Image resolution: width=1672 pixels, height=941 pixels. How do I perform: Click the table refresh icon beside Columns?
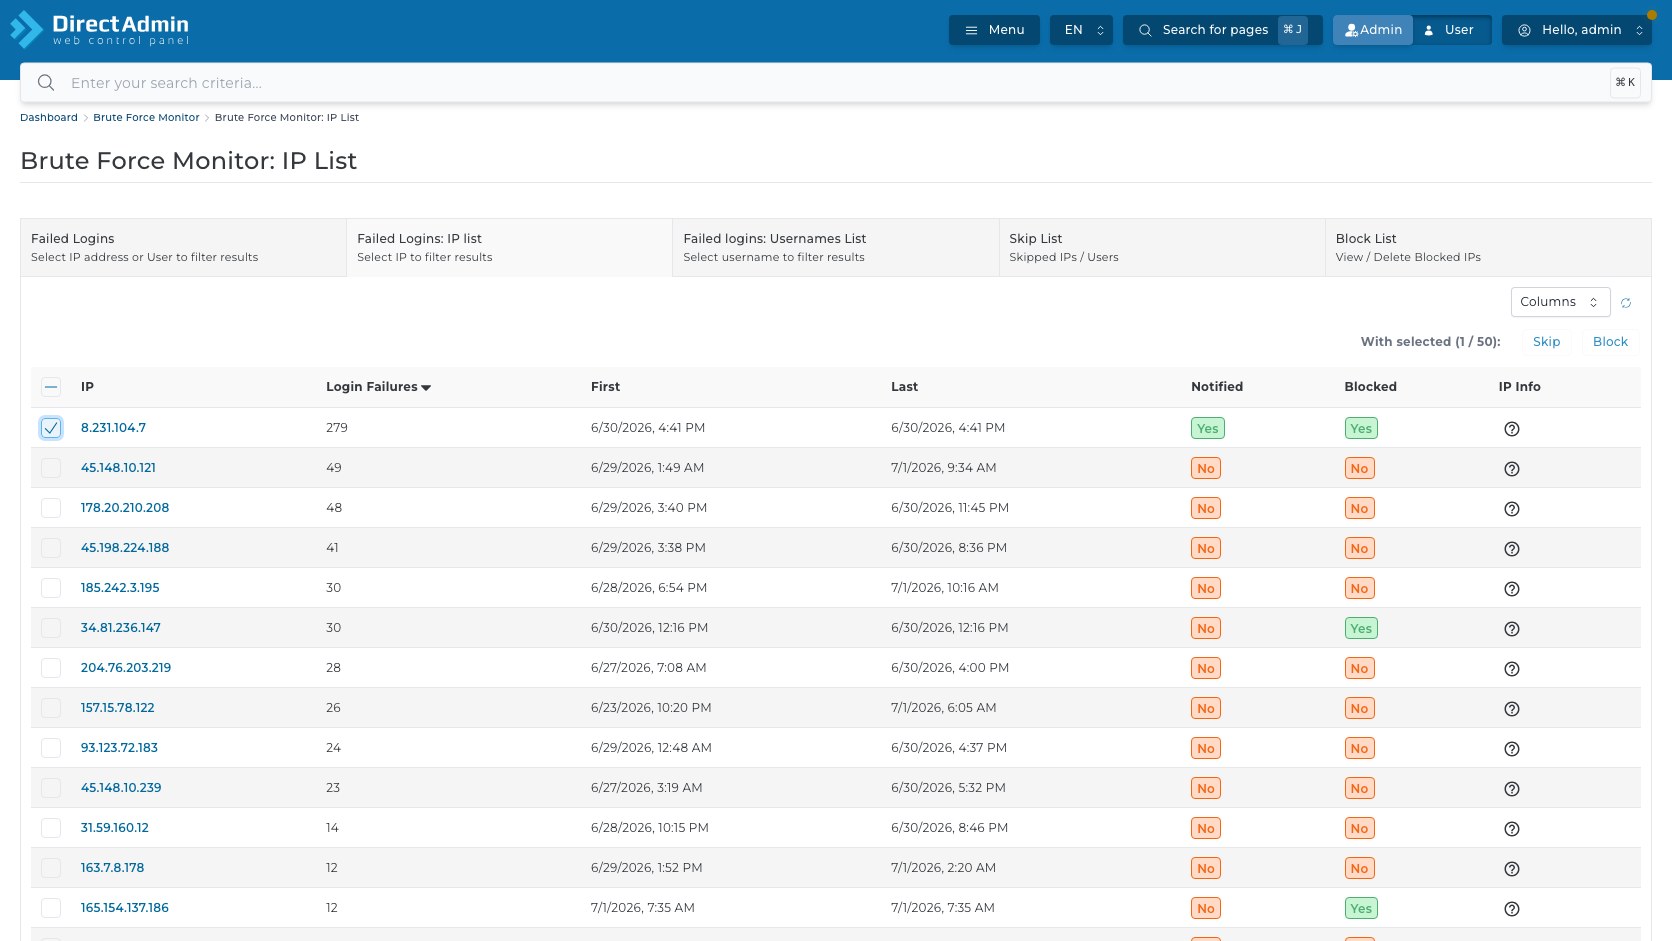pos(1626,303)
